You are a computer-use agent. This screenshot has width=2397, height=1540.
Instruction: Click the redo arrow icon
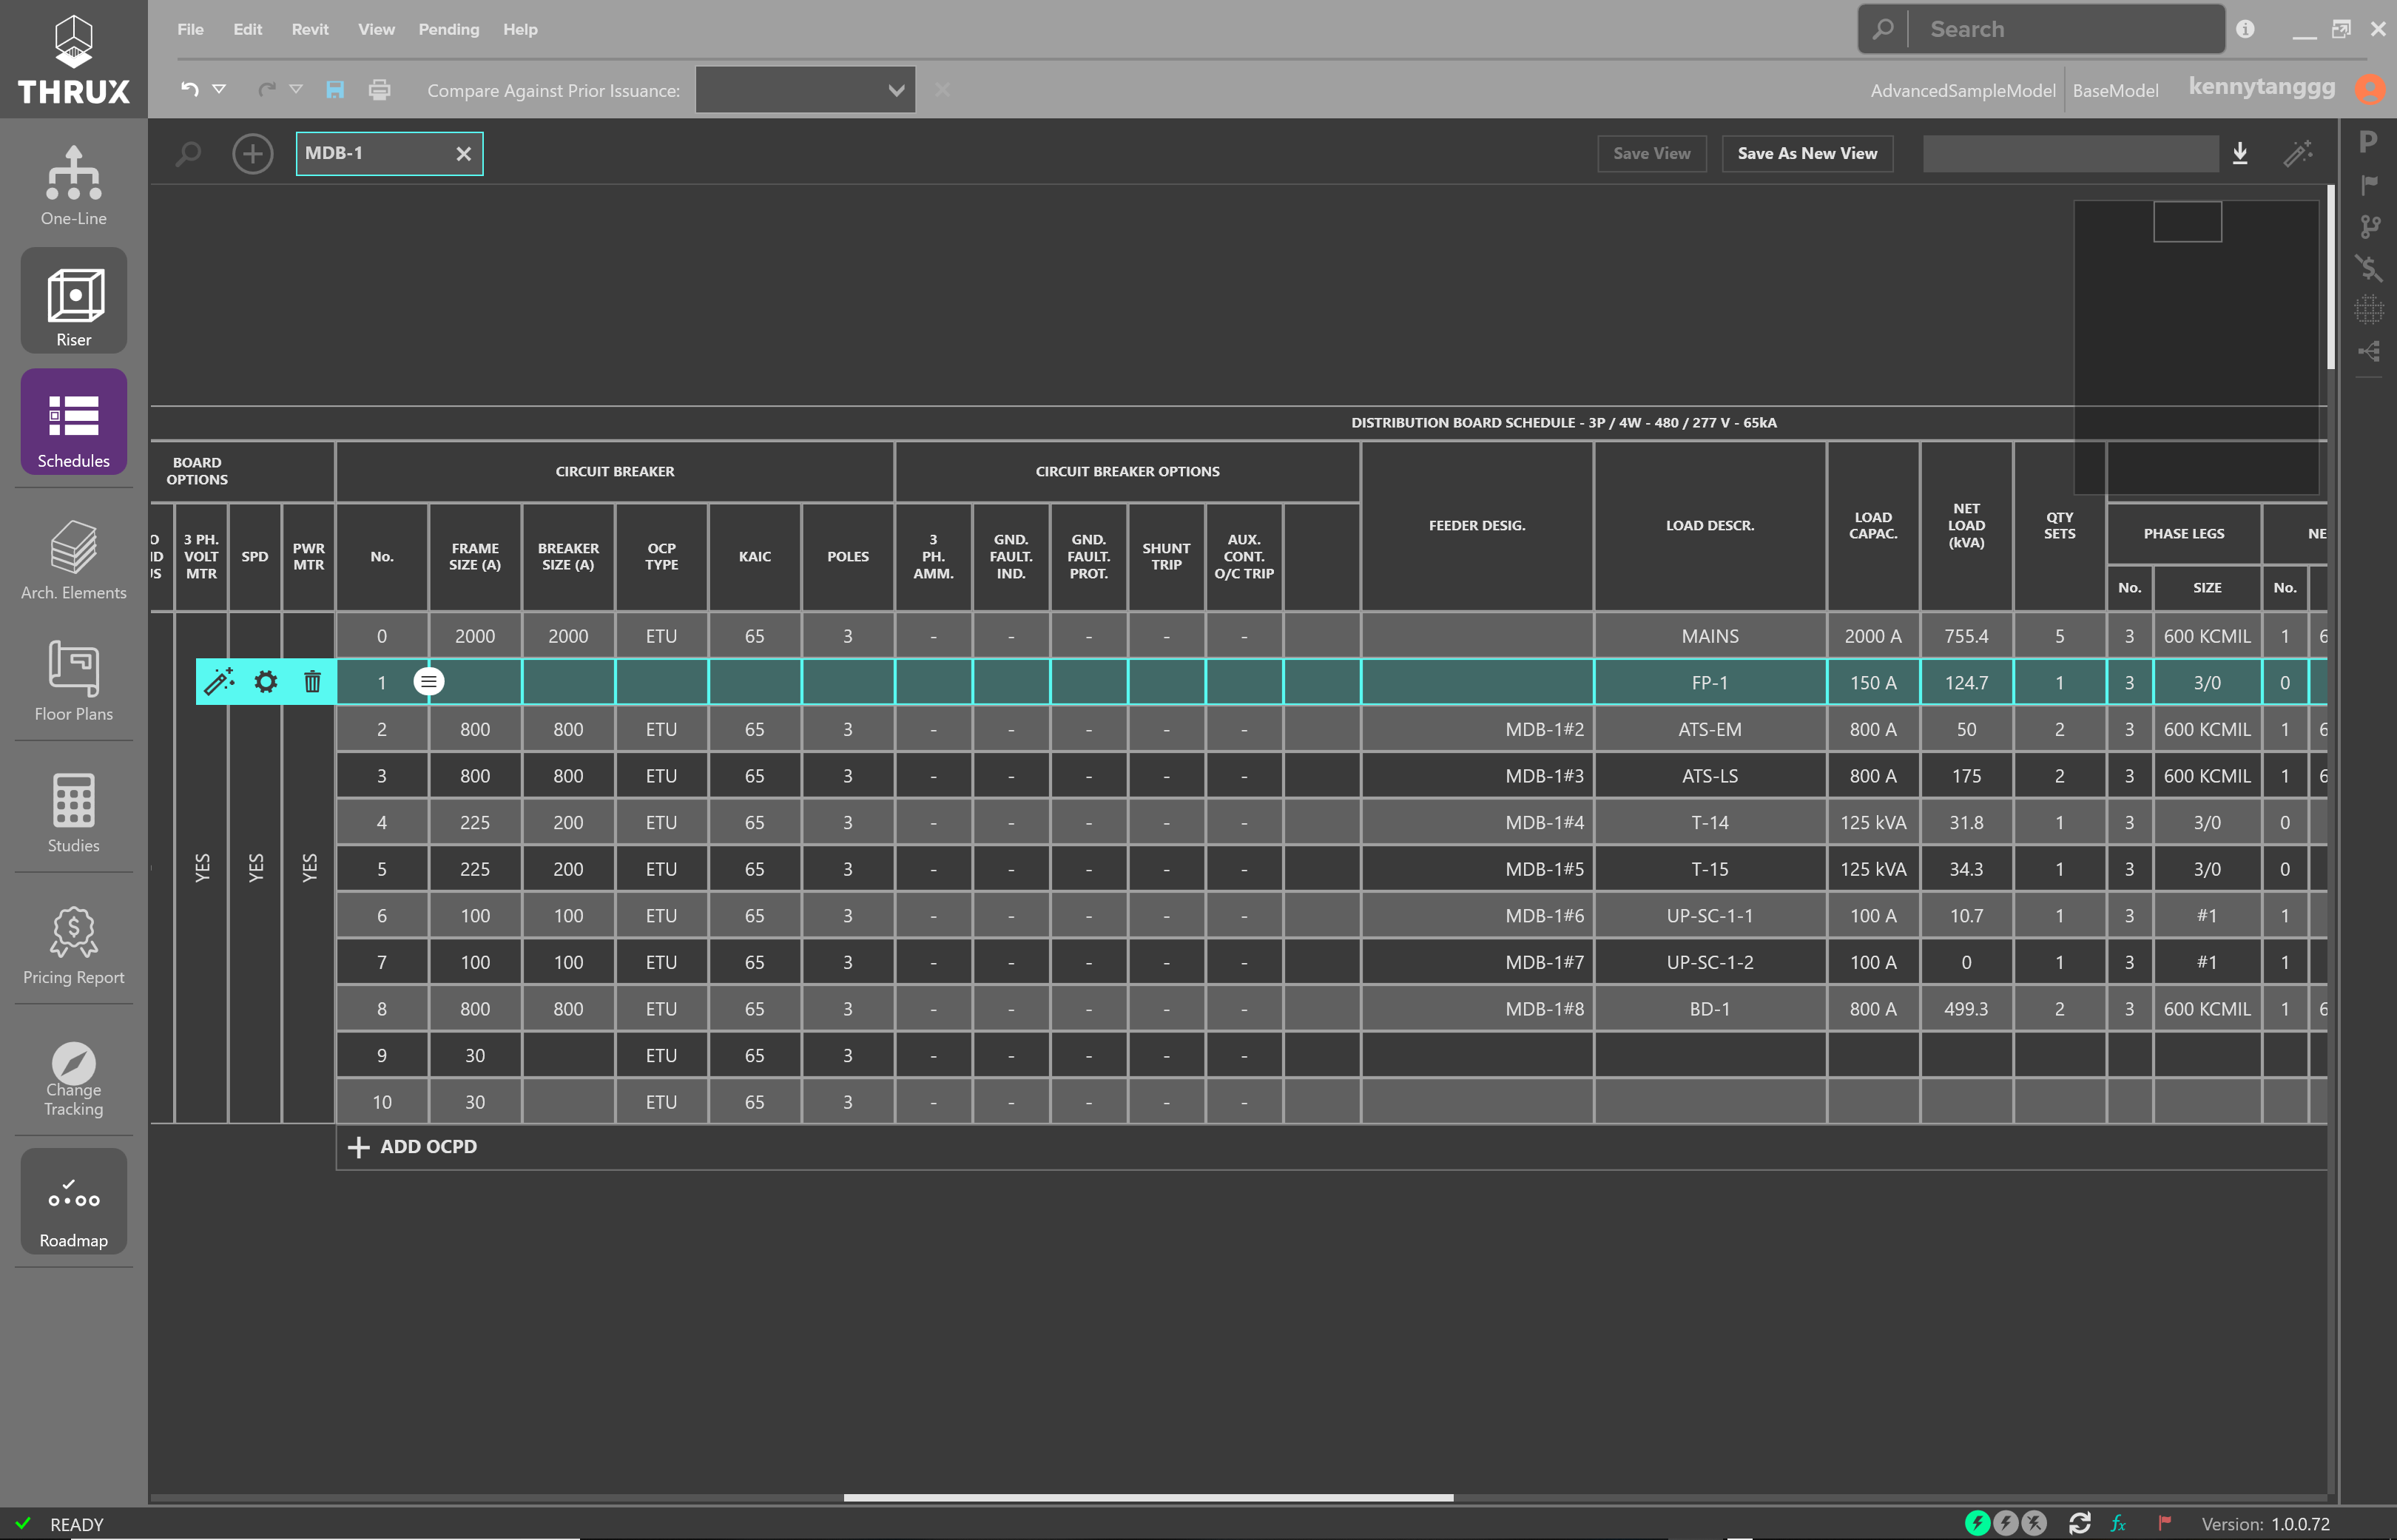coord(266,90)
